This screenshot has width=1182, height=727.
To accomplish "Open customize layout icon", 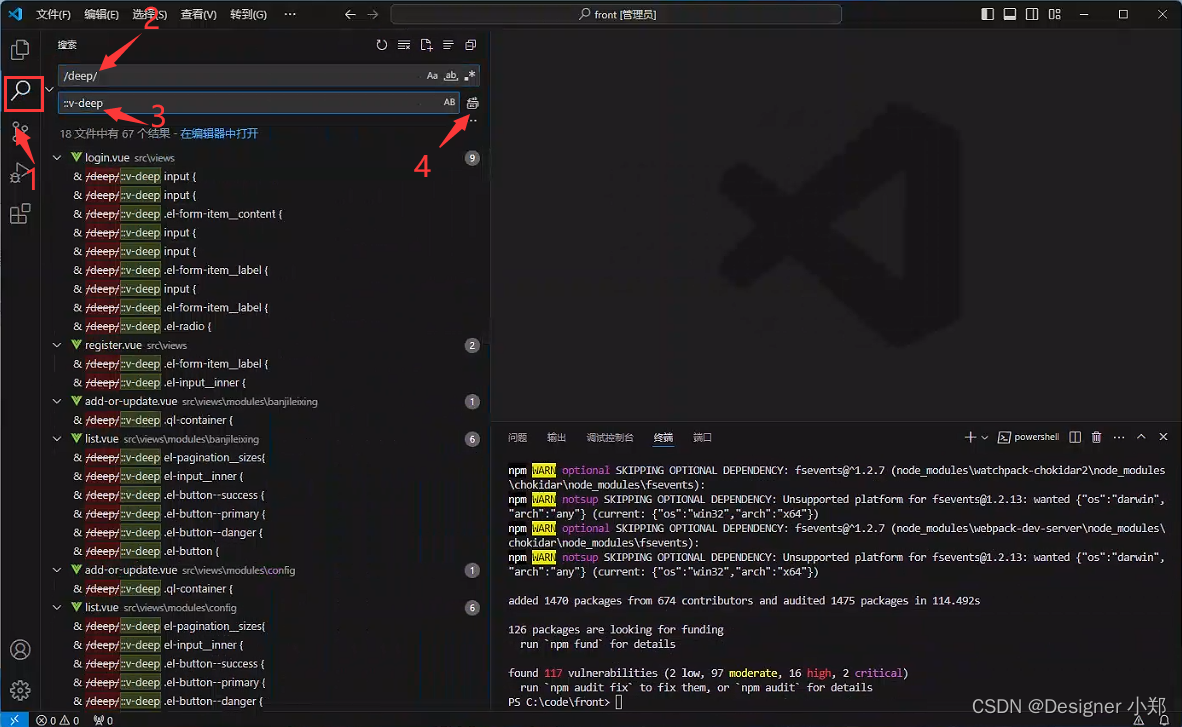I will click(1055, 14).
